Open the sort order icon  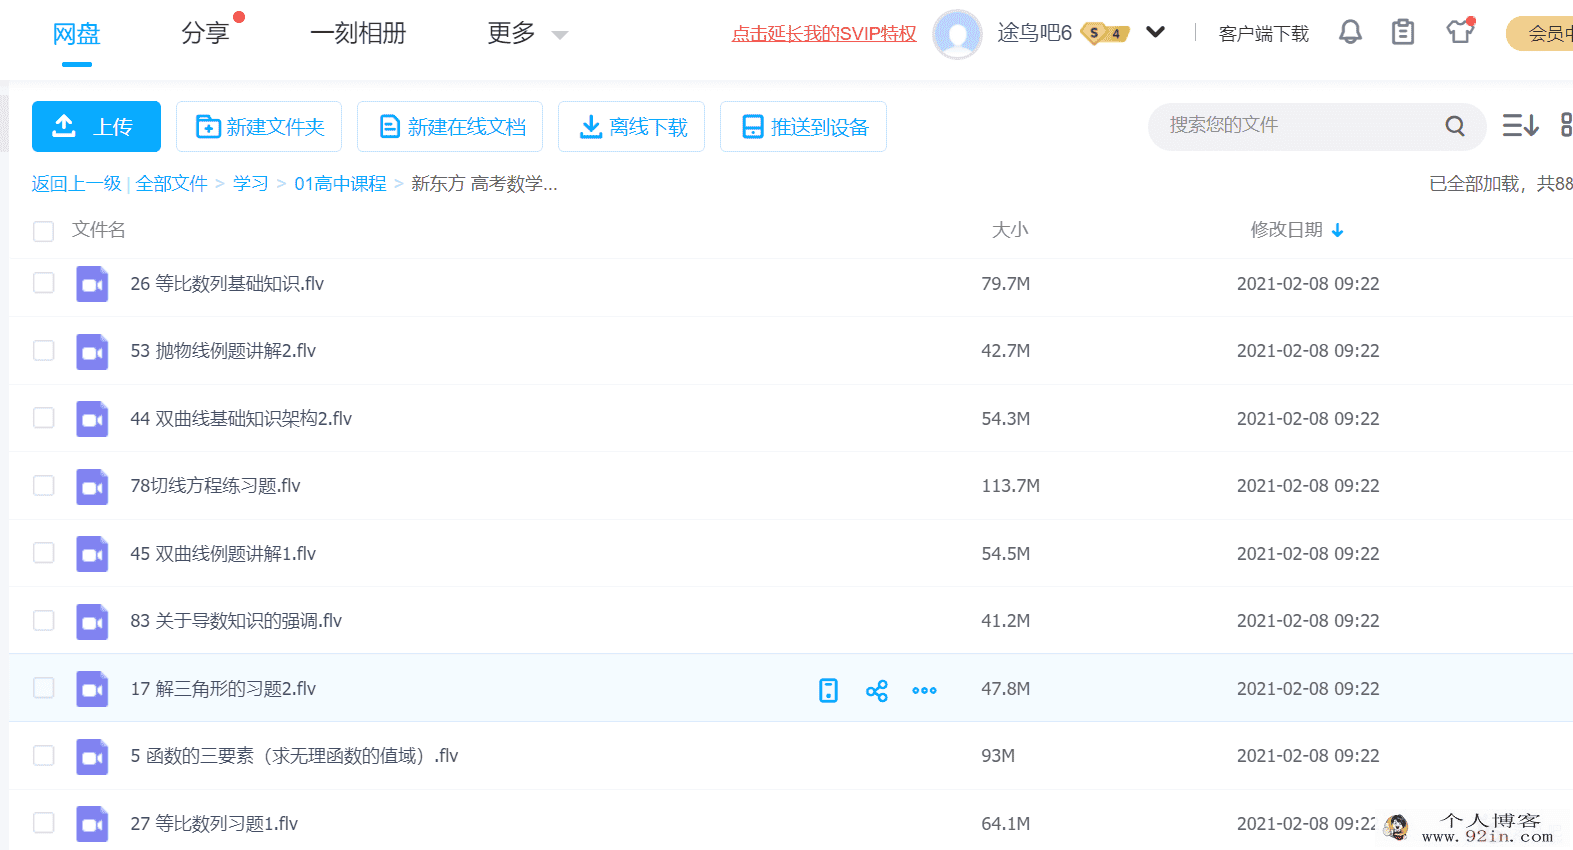pos(1520,125)
